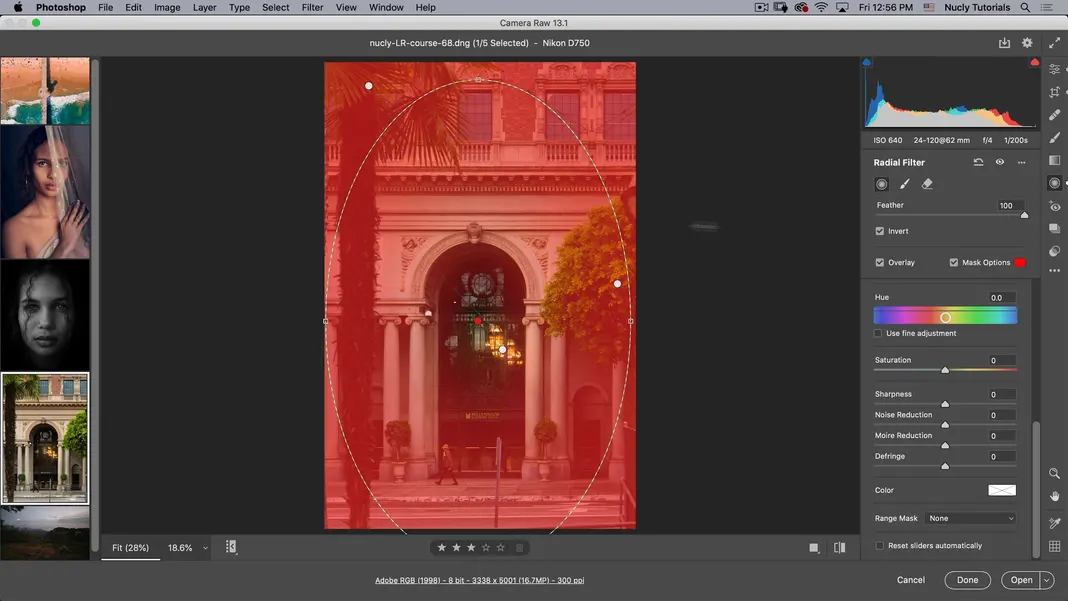
Task: Click the Hue color slider bar
Action: 945,315
